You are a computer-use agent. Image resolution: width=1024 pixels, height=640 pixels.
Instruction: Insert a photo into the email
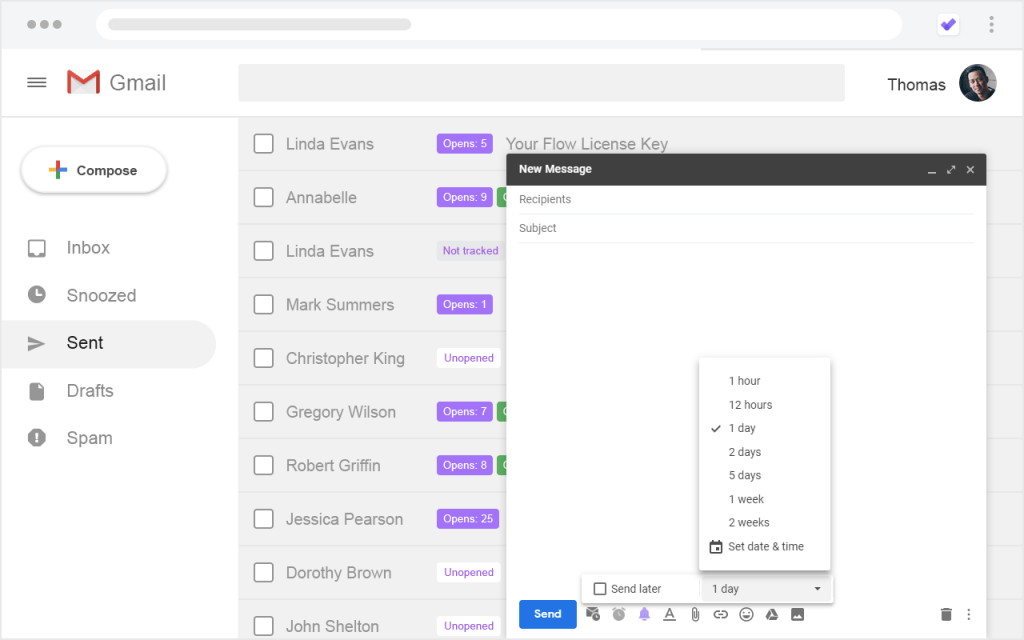coord(797,614)
